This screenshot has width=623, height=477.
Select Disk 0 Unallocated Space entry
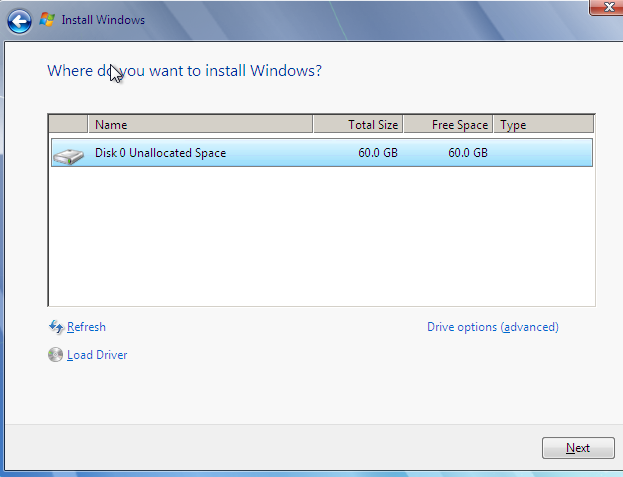pos(322,153)
